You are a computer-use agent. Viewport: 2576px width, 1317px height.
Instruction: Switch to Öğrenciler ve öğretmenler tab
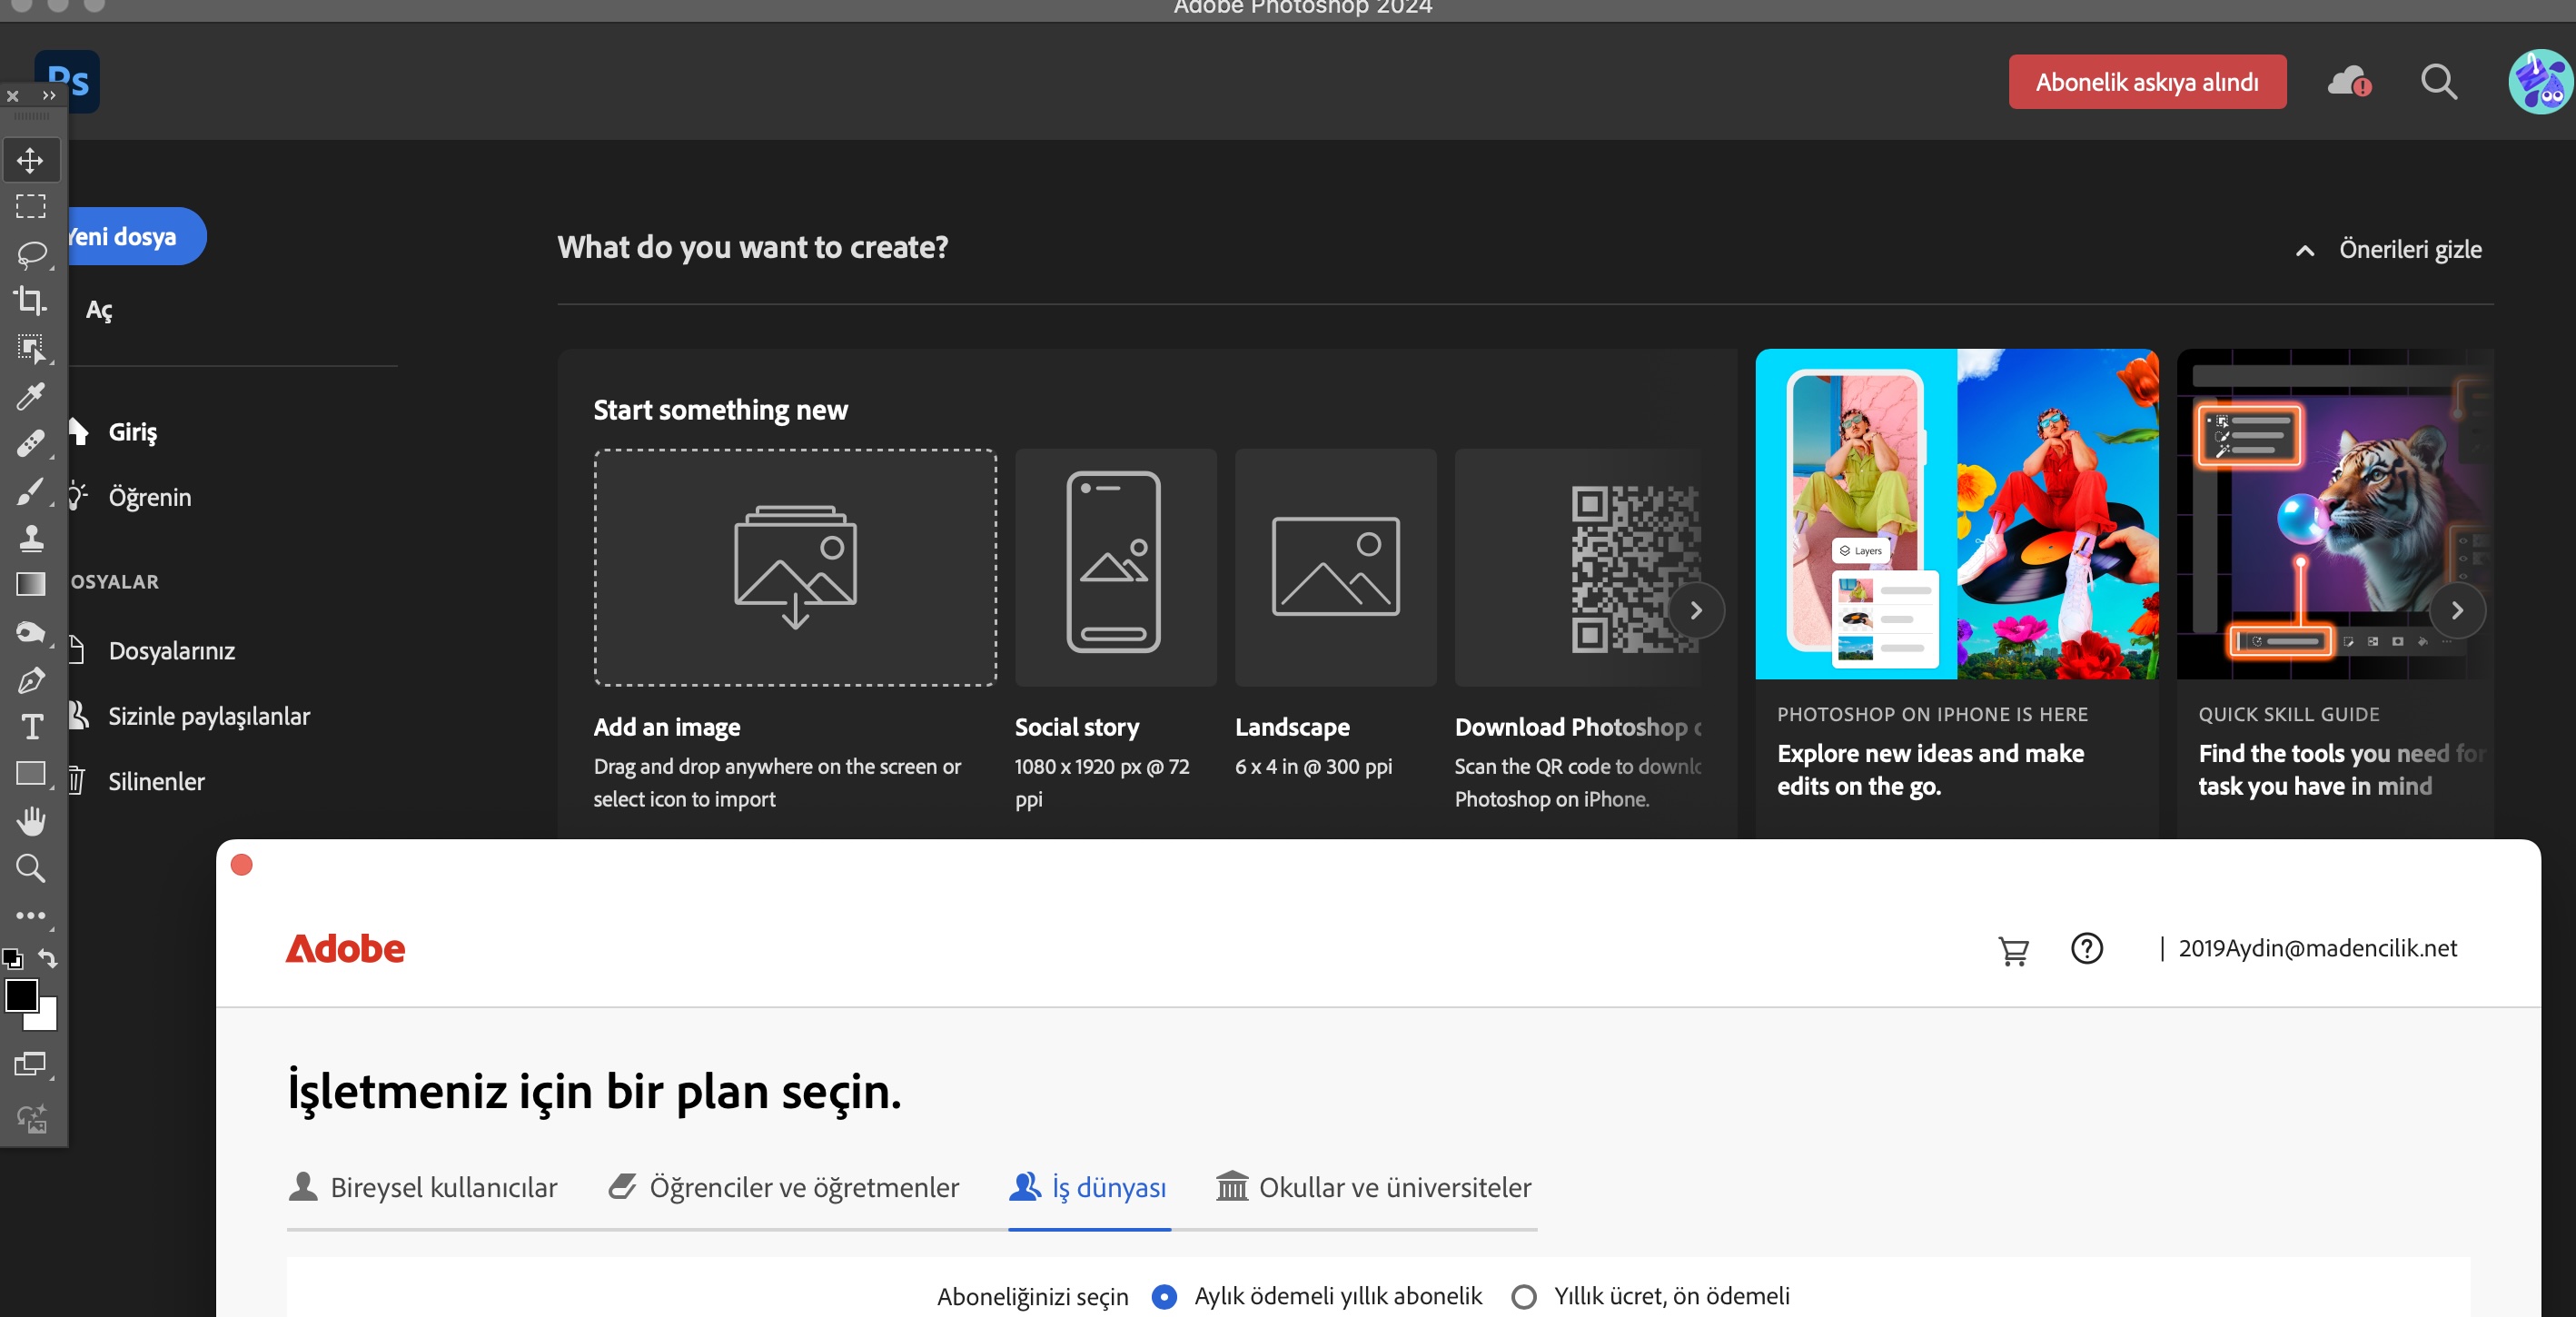coord(784,1187)
